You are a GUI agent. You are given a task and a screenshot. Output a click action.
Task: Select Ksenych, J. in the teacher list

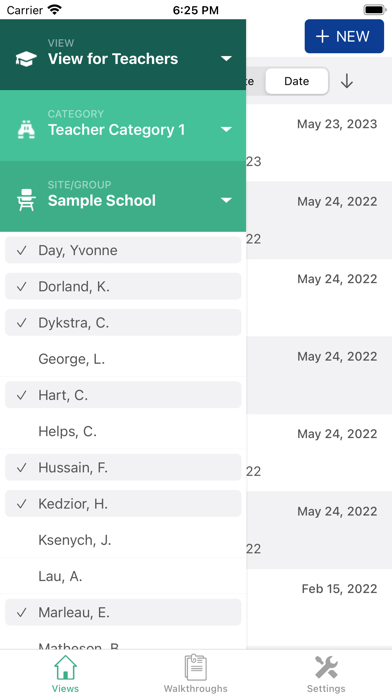[x=123, y=540]
